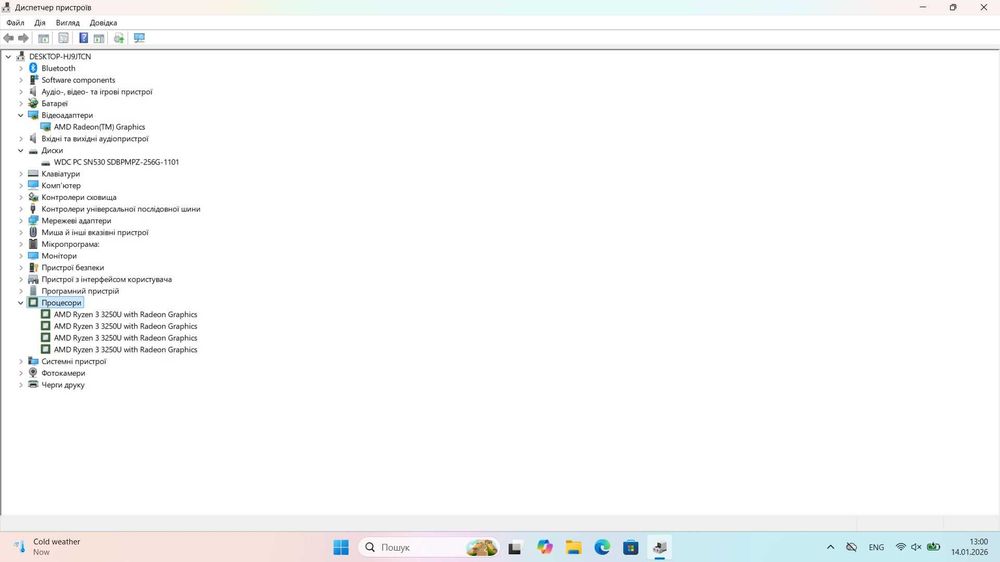
Task: Collapse the Відеоадаптери category
Action: coord(20,115)
